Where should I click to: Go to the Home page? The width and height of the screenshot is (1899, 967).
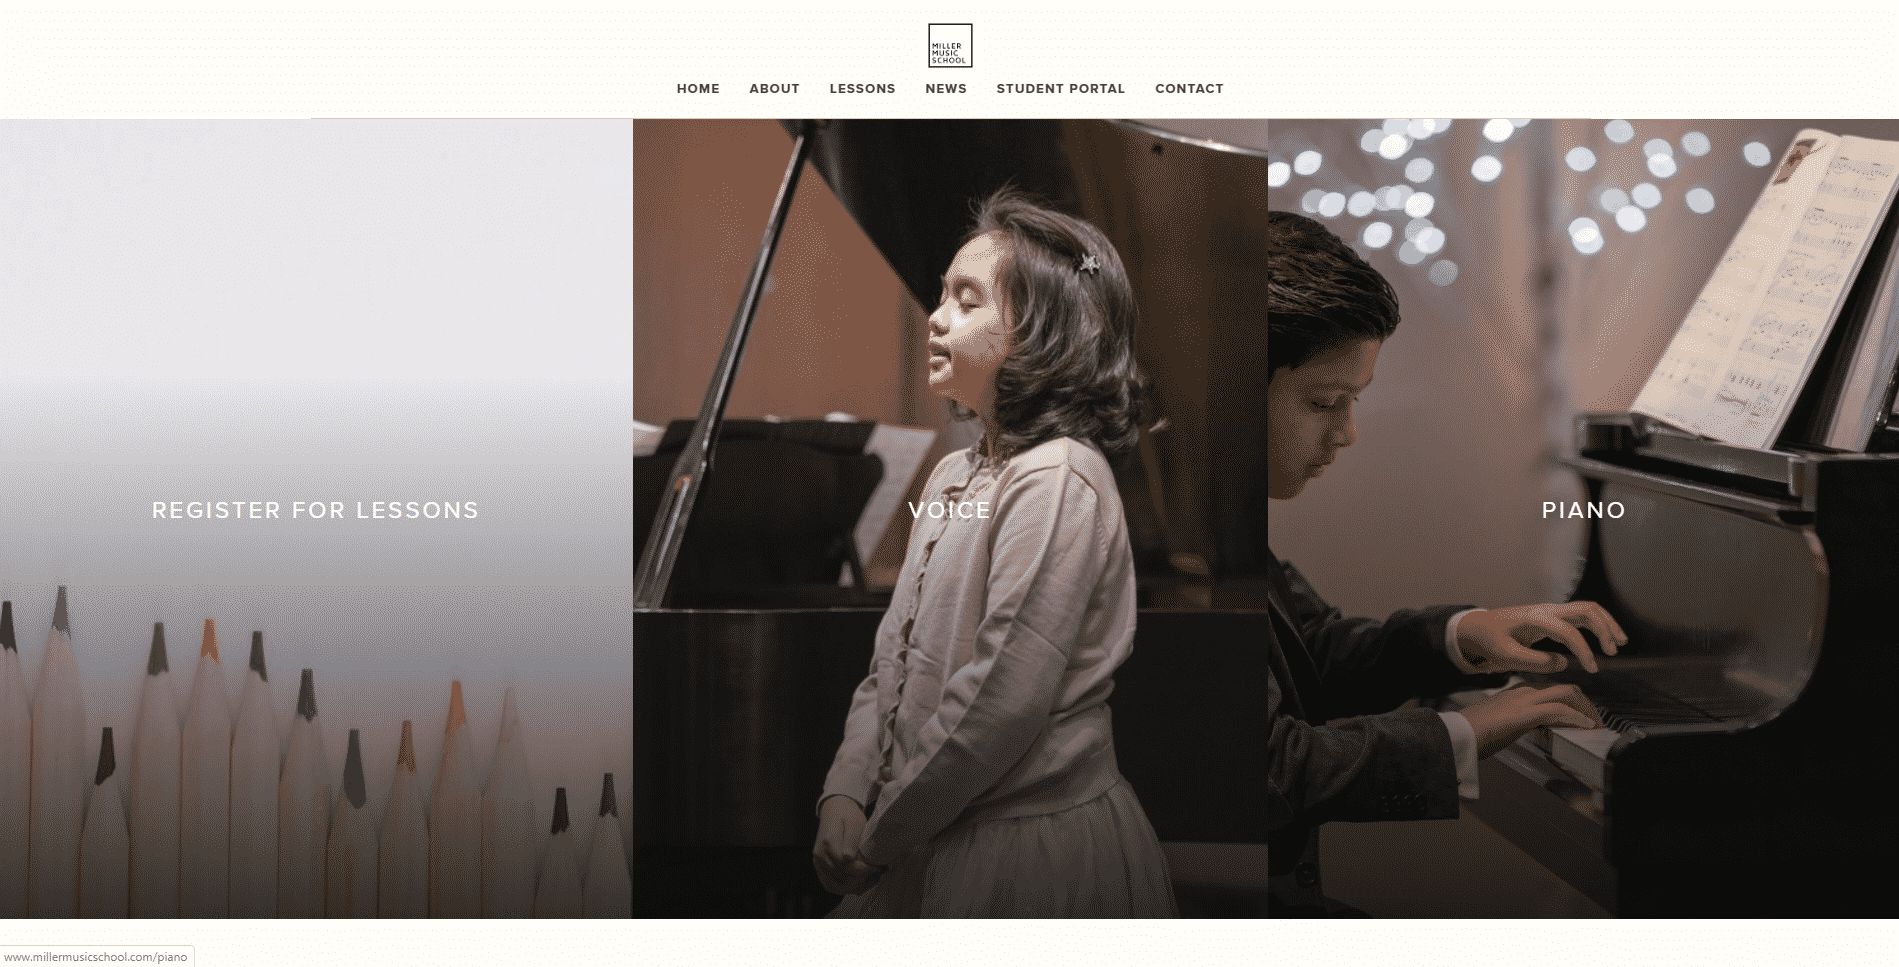point(698,88)
